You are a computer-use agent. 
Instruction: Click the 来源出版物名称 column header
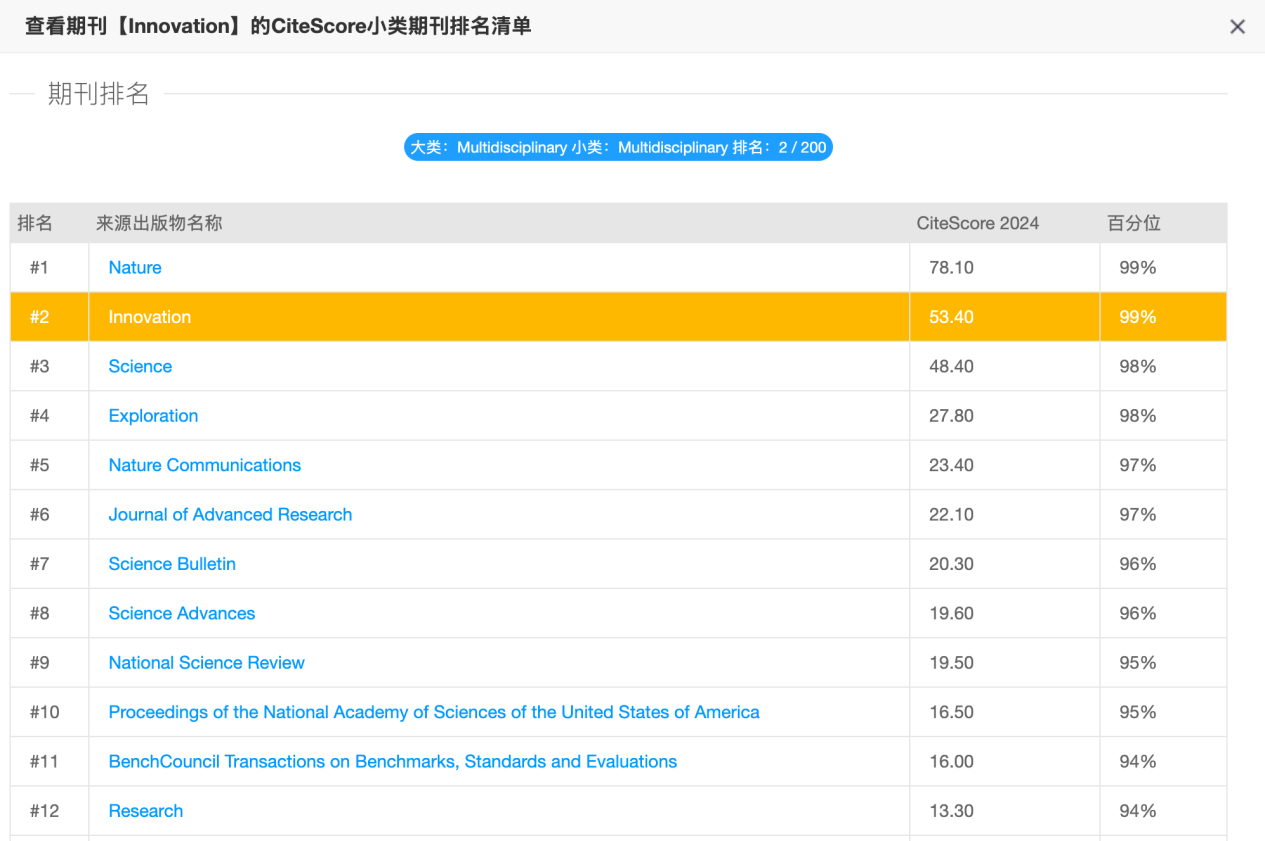pyautogui.click(x=159, y=224)
